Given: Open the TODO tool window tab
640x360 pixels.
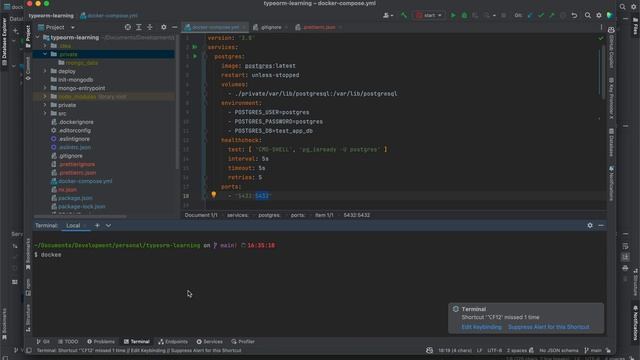Looking at the screenshot, I should coord(68,342).
